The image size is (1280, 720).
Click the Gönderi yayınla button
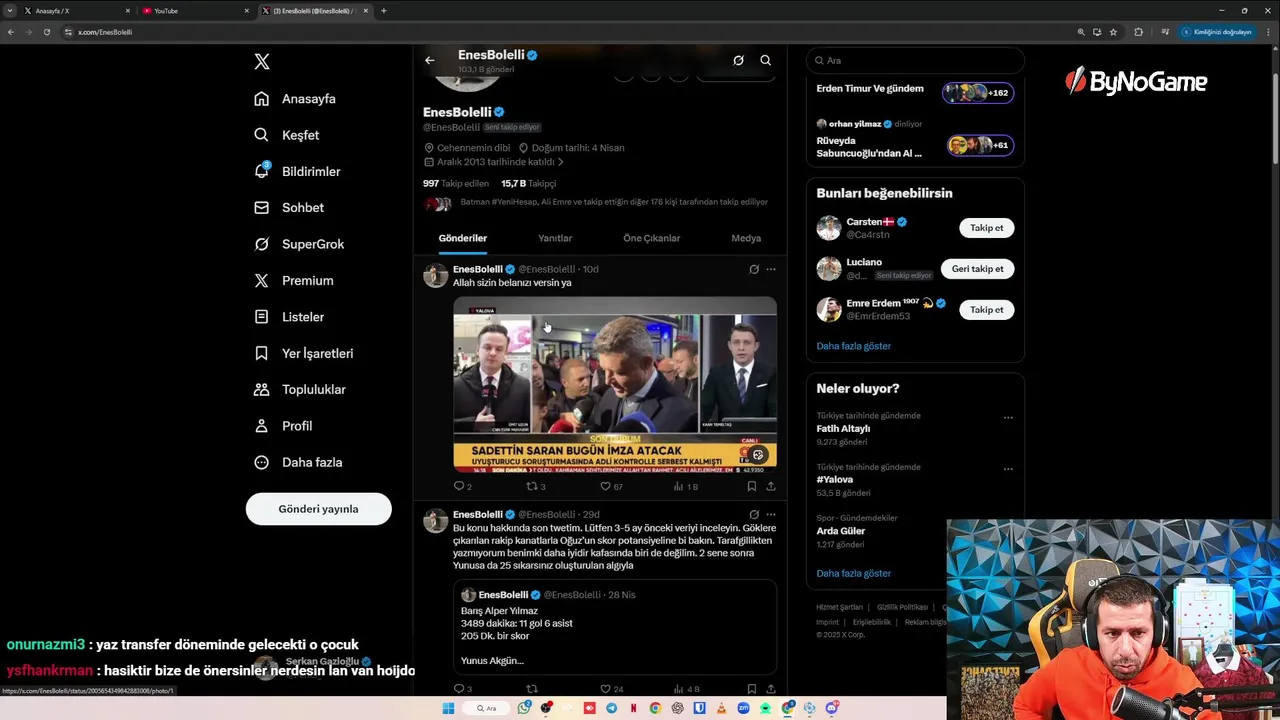pos(318,509)
